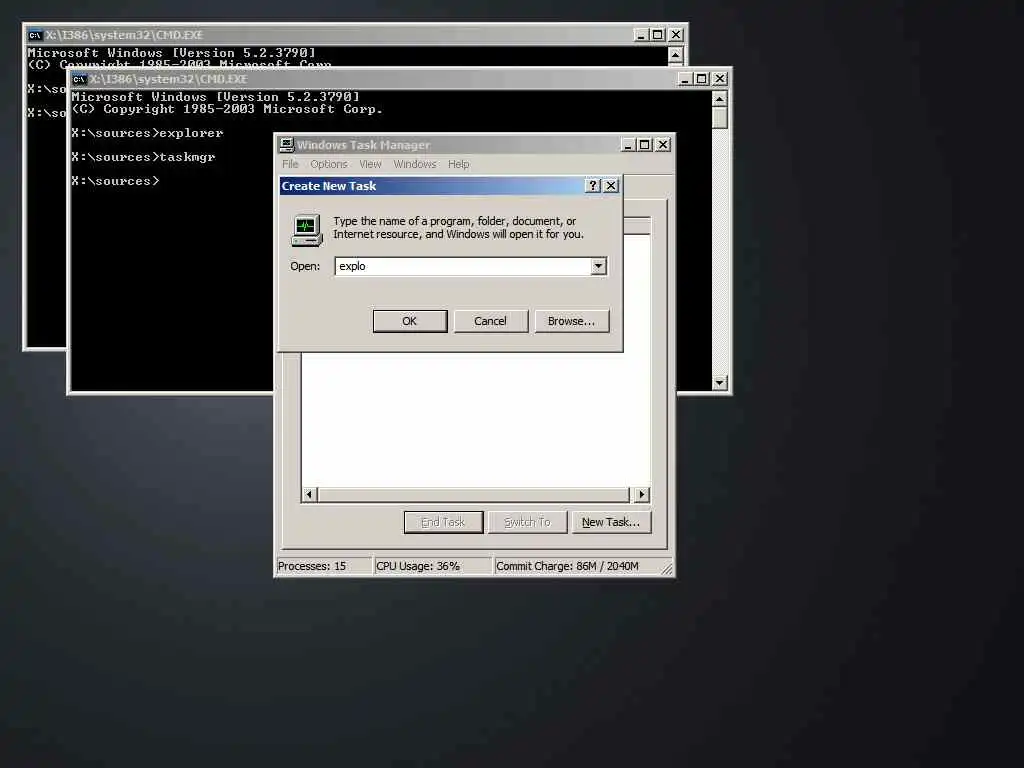
Task: Close the Windows Task Manager window
Action: pos(663,144)
